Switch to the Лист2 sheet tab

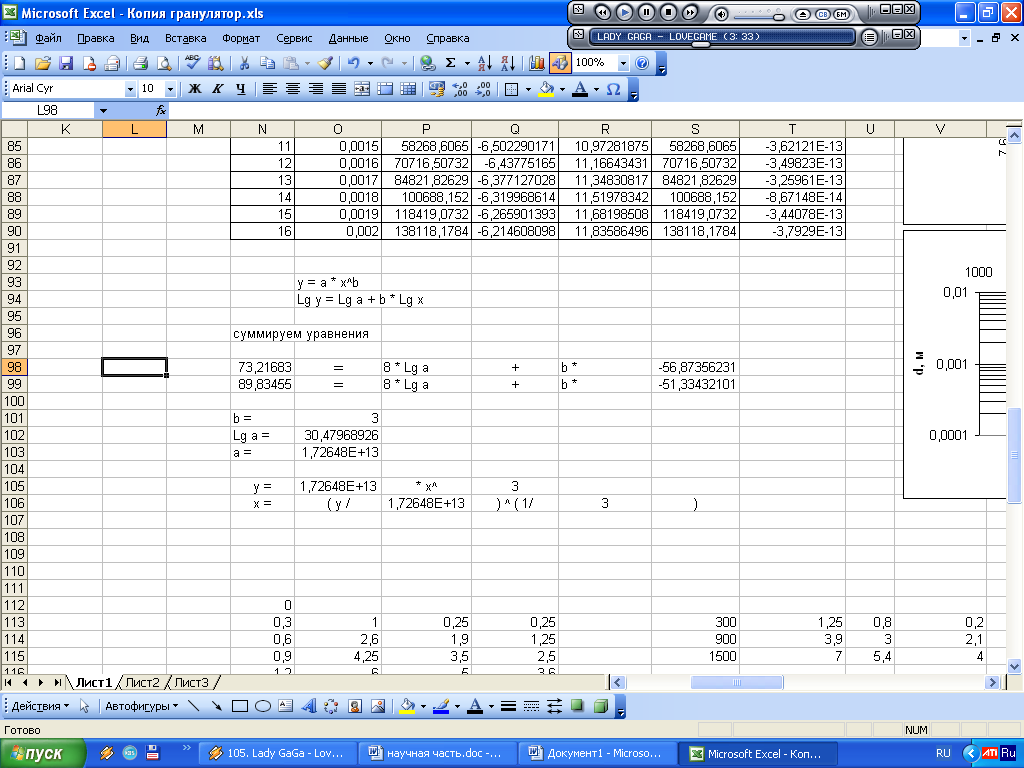(142, 682)
